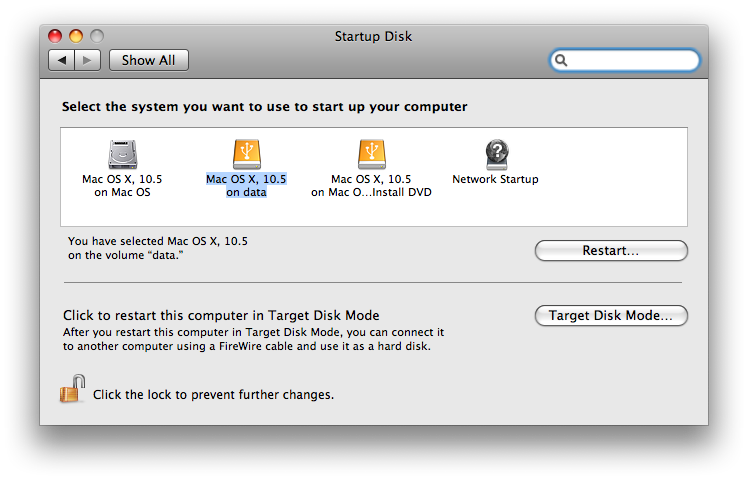Click the lock icon to prevent changes

pyautogui.click(x=71, y=390)
